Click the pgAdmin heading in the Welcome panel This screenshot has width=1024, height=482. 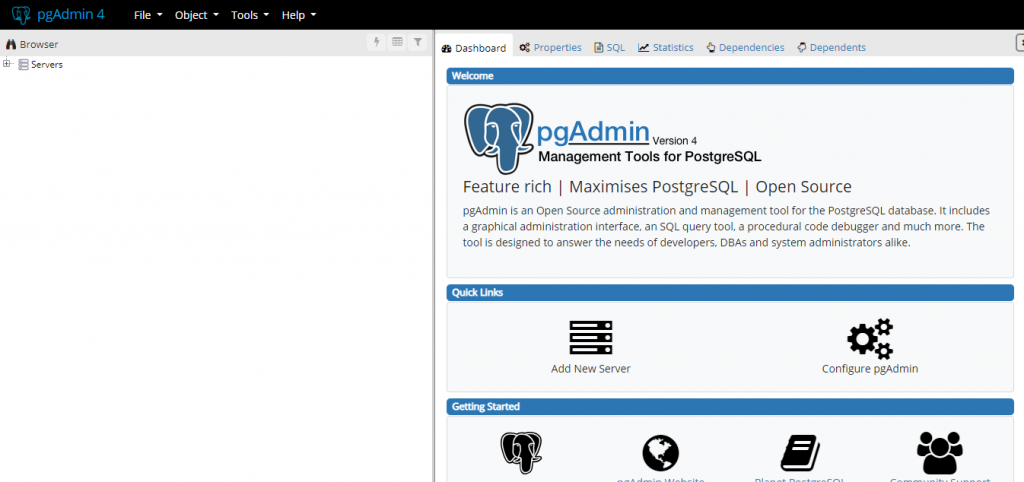pyautogui.click(x=593, y=132)
